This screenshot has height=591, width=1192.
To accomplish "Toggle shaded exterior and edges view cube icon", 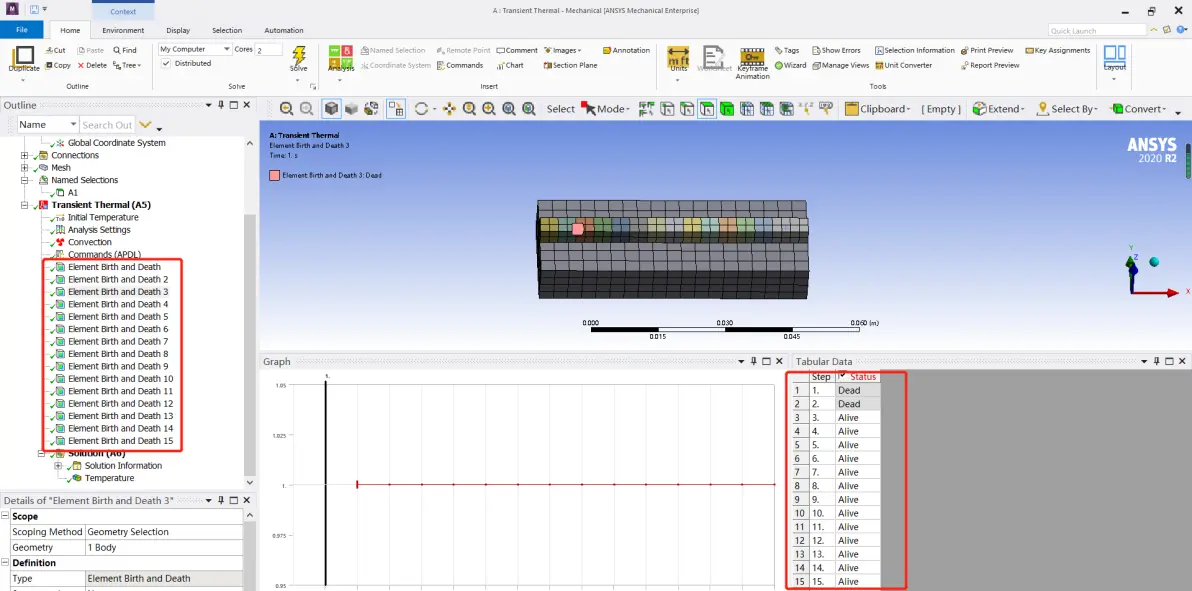I will click(331, 109).
